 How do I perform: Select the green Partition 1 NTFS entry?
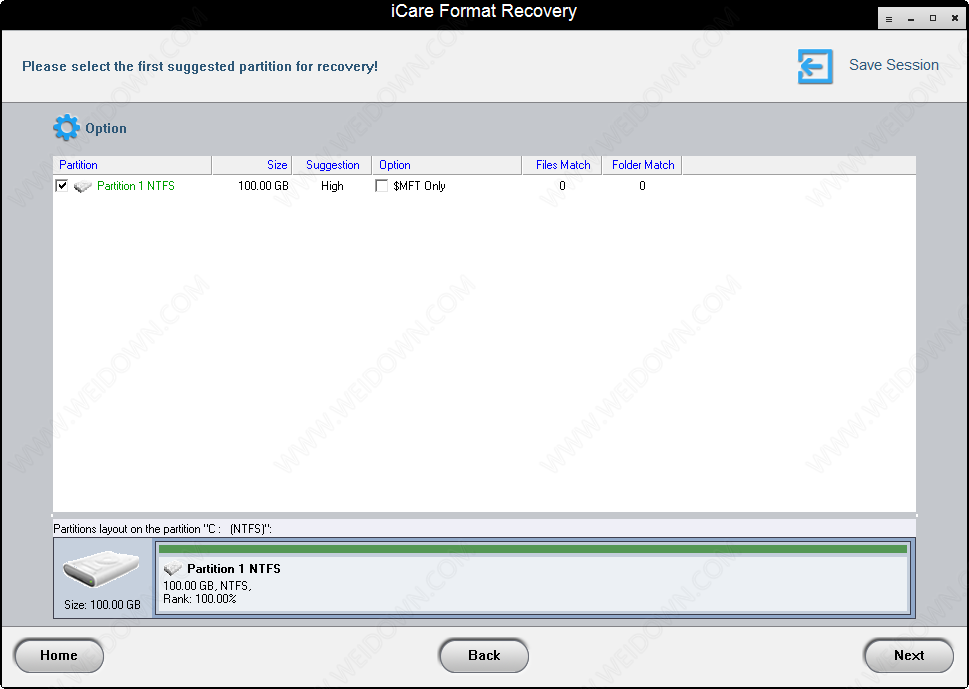[136, 186]
